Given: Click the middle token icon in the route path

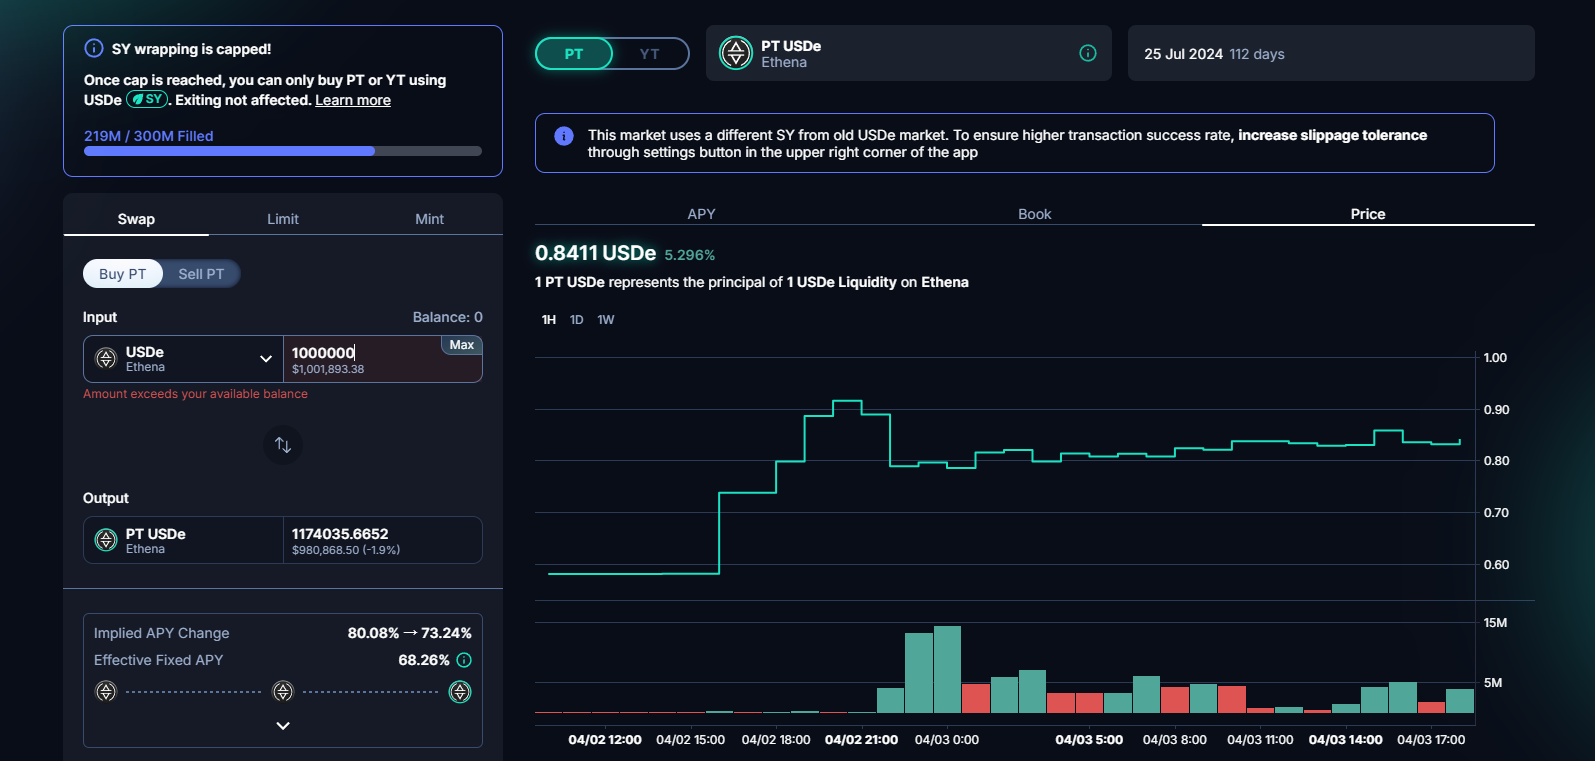Looking at the screenshot, I should [x=283, y=691].
